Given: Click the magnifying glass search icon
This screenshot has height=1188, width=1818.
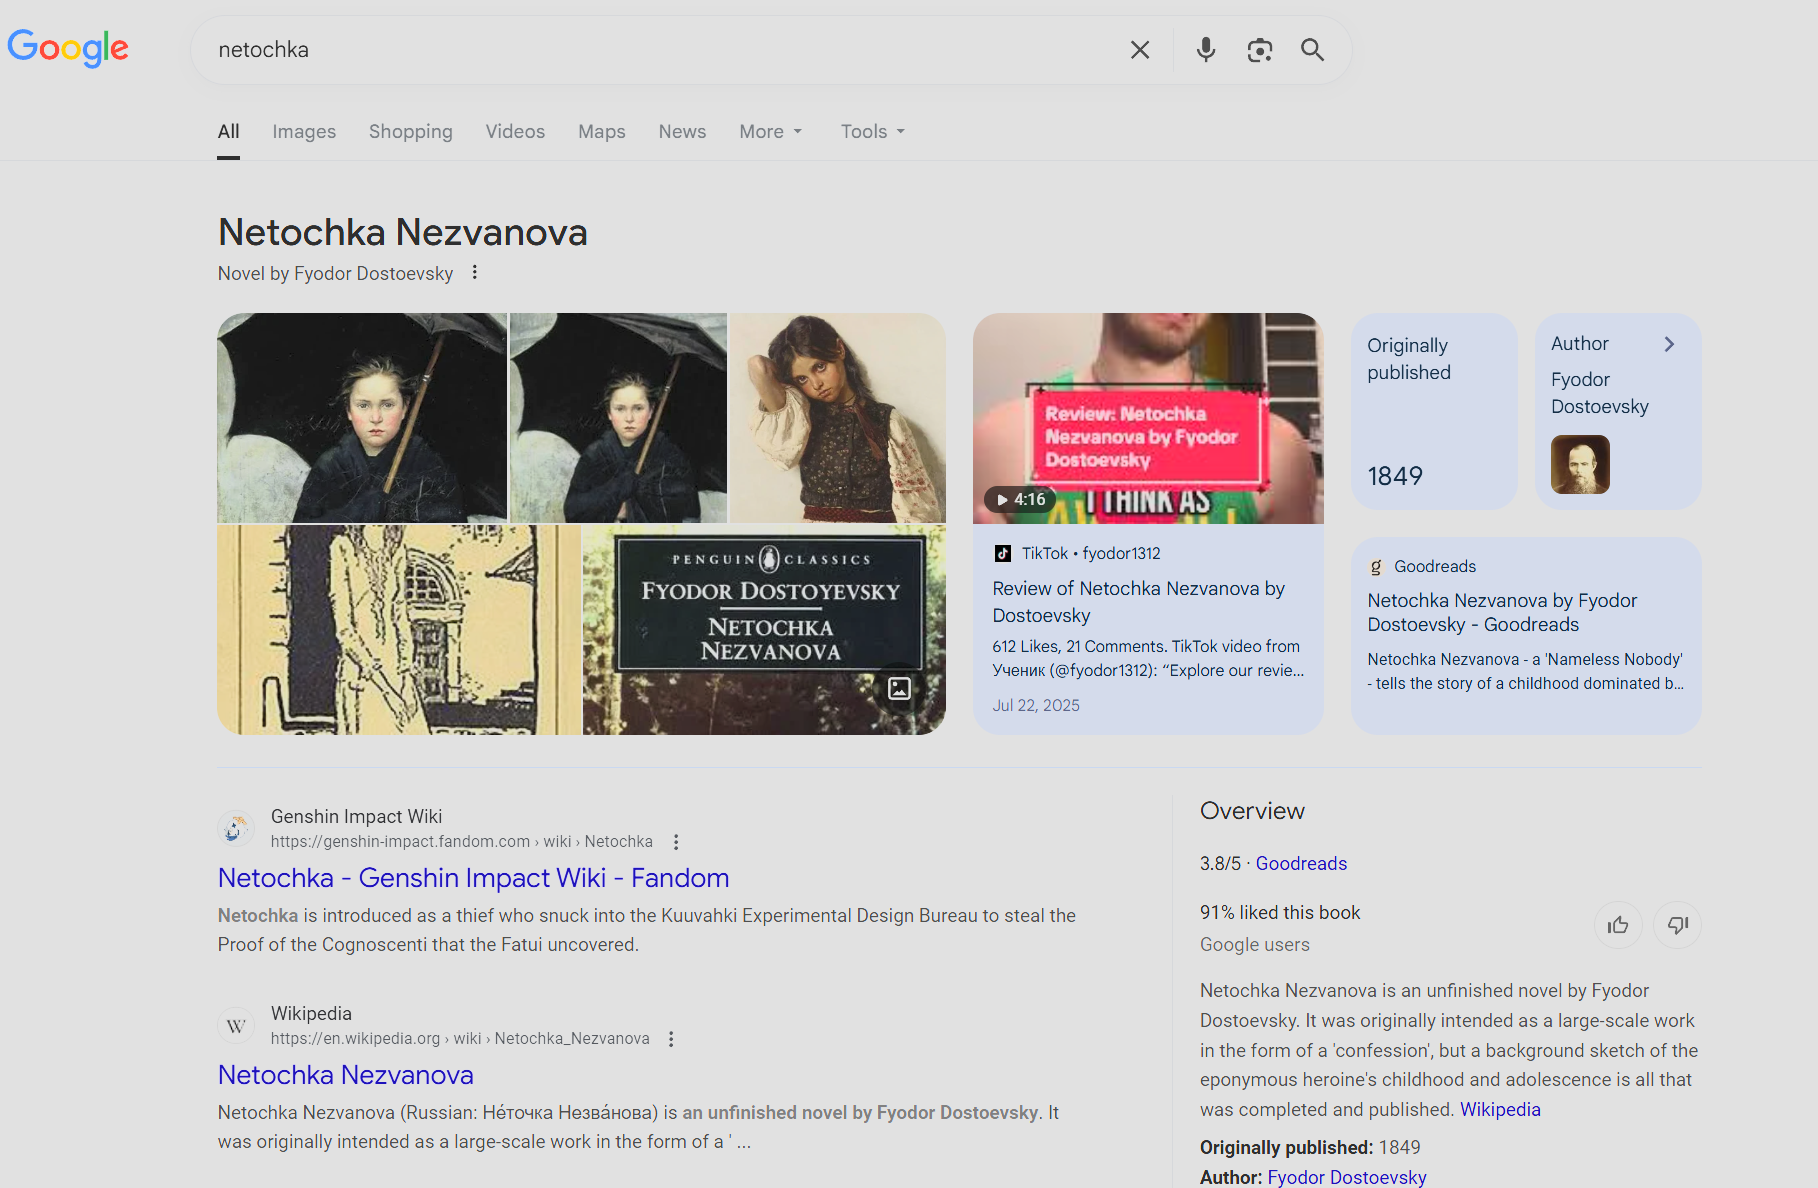Looking at the screenshot, I should [x=1312, y=50].
